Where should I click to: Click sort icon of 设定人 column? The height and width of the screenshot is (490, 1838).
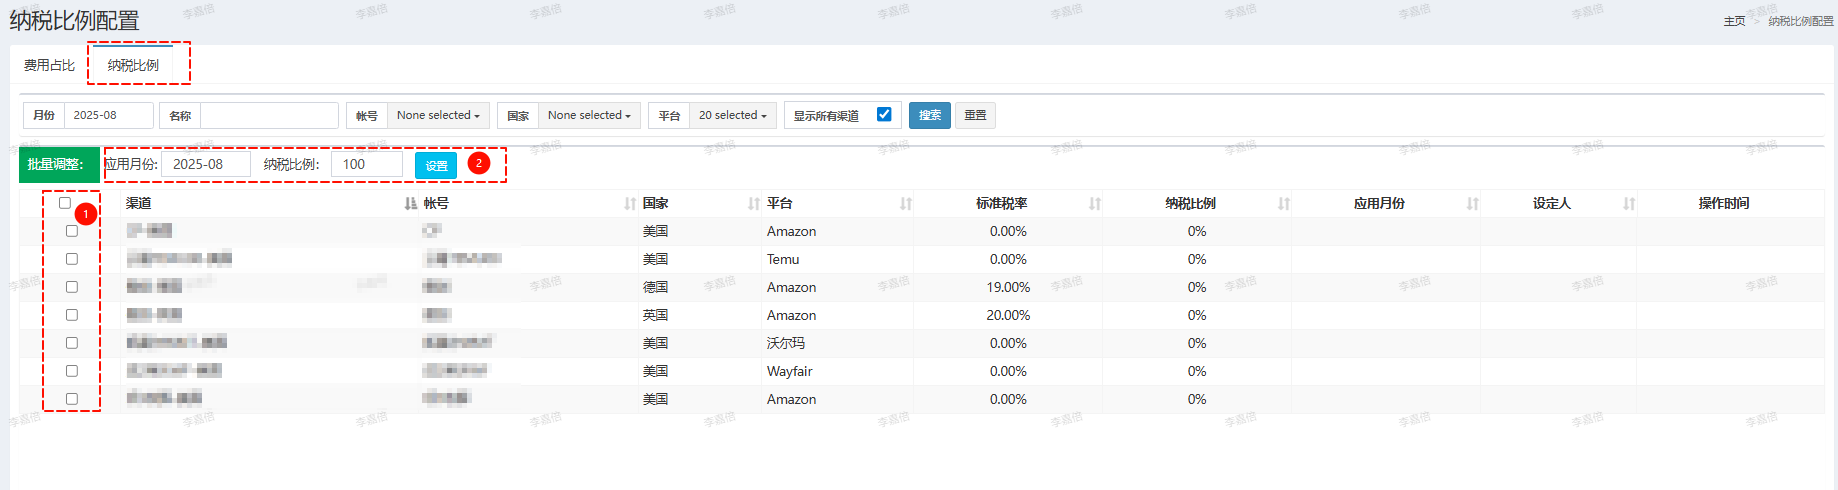(1629, 203)
